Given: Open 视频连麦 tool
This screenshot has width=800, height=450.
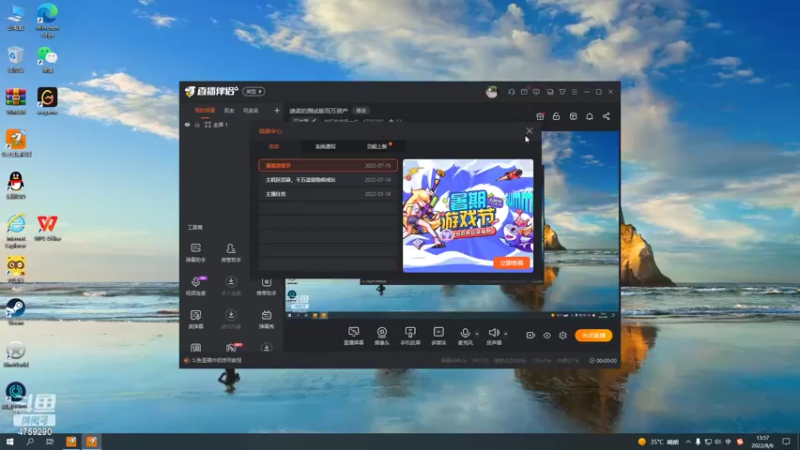Looking at the screenshot, I should (x=195, y=286).
